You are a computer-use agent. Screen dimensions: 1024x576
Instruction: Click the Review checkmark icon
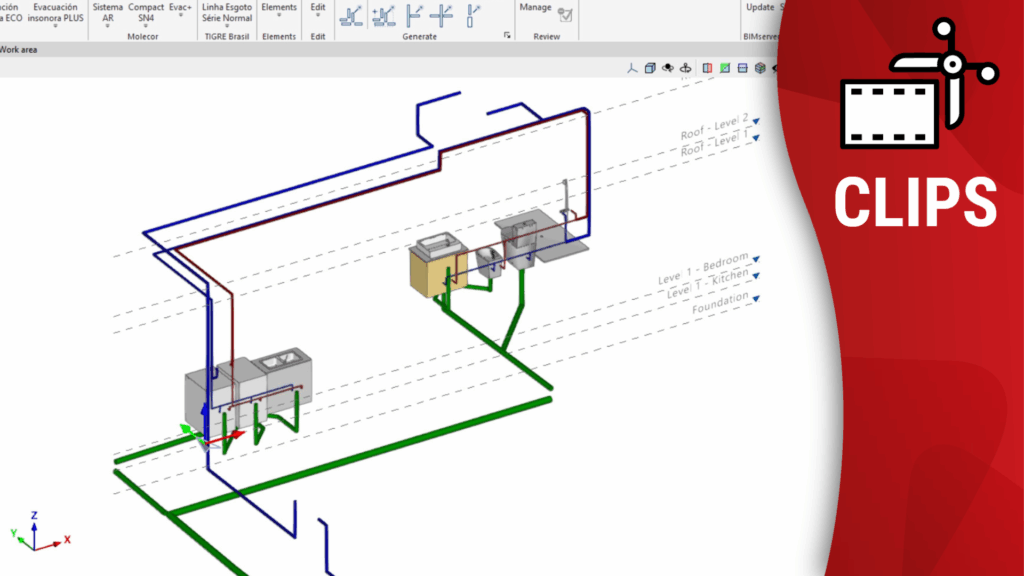click(566, 14)
